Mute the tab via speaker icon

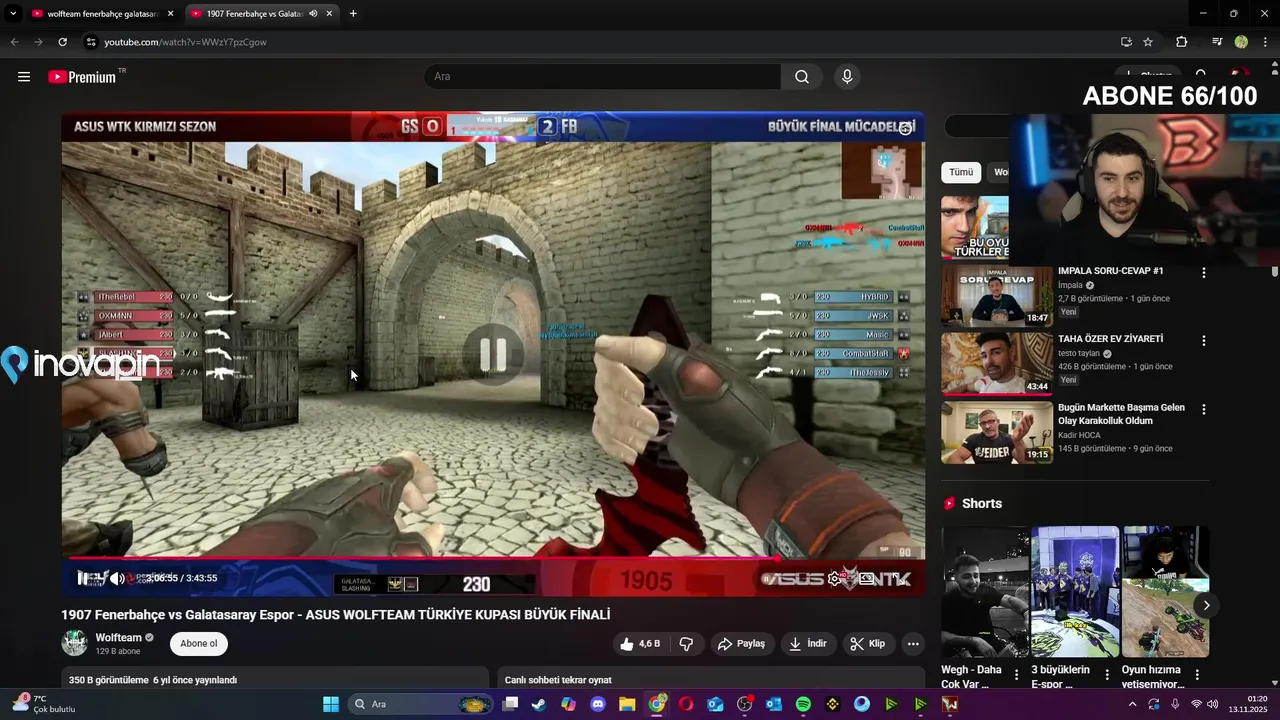click(313, 13)
